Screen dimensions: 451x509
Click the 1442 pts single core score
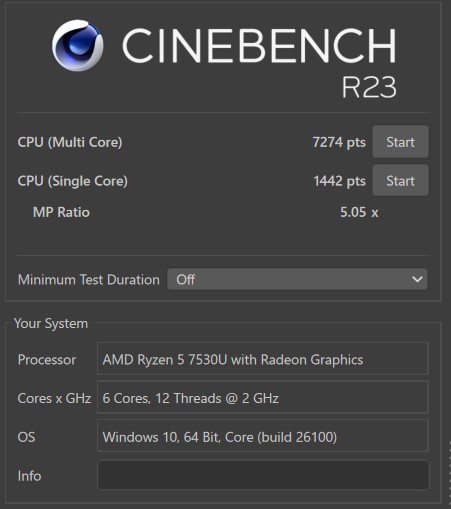point(339,181)
